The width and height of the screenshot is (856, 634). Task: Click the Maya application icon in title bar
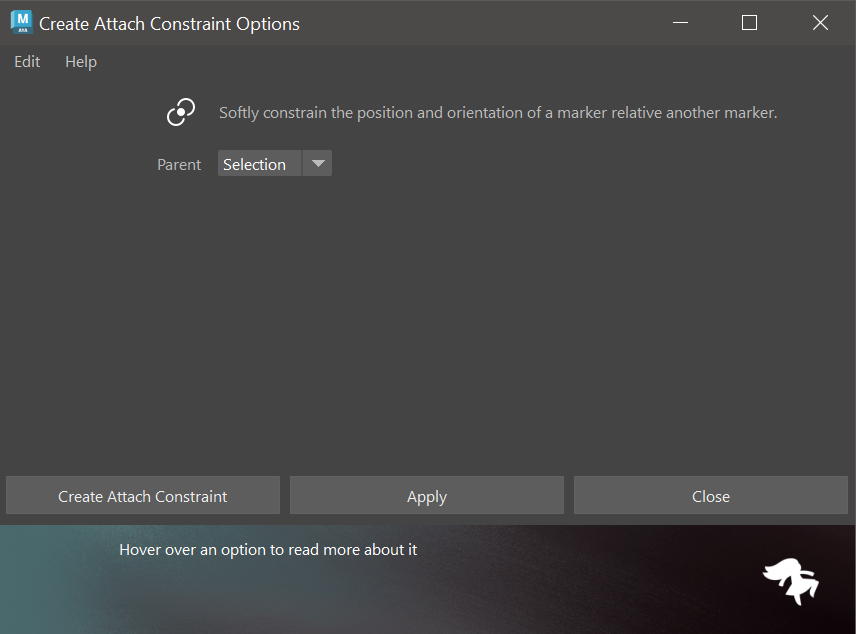[21, 22]
